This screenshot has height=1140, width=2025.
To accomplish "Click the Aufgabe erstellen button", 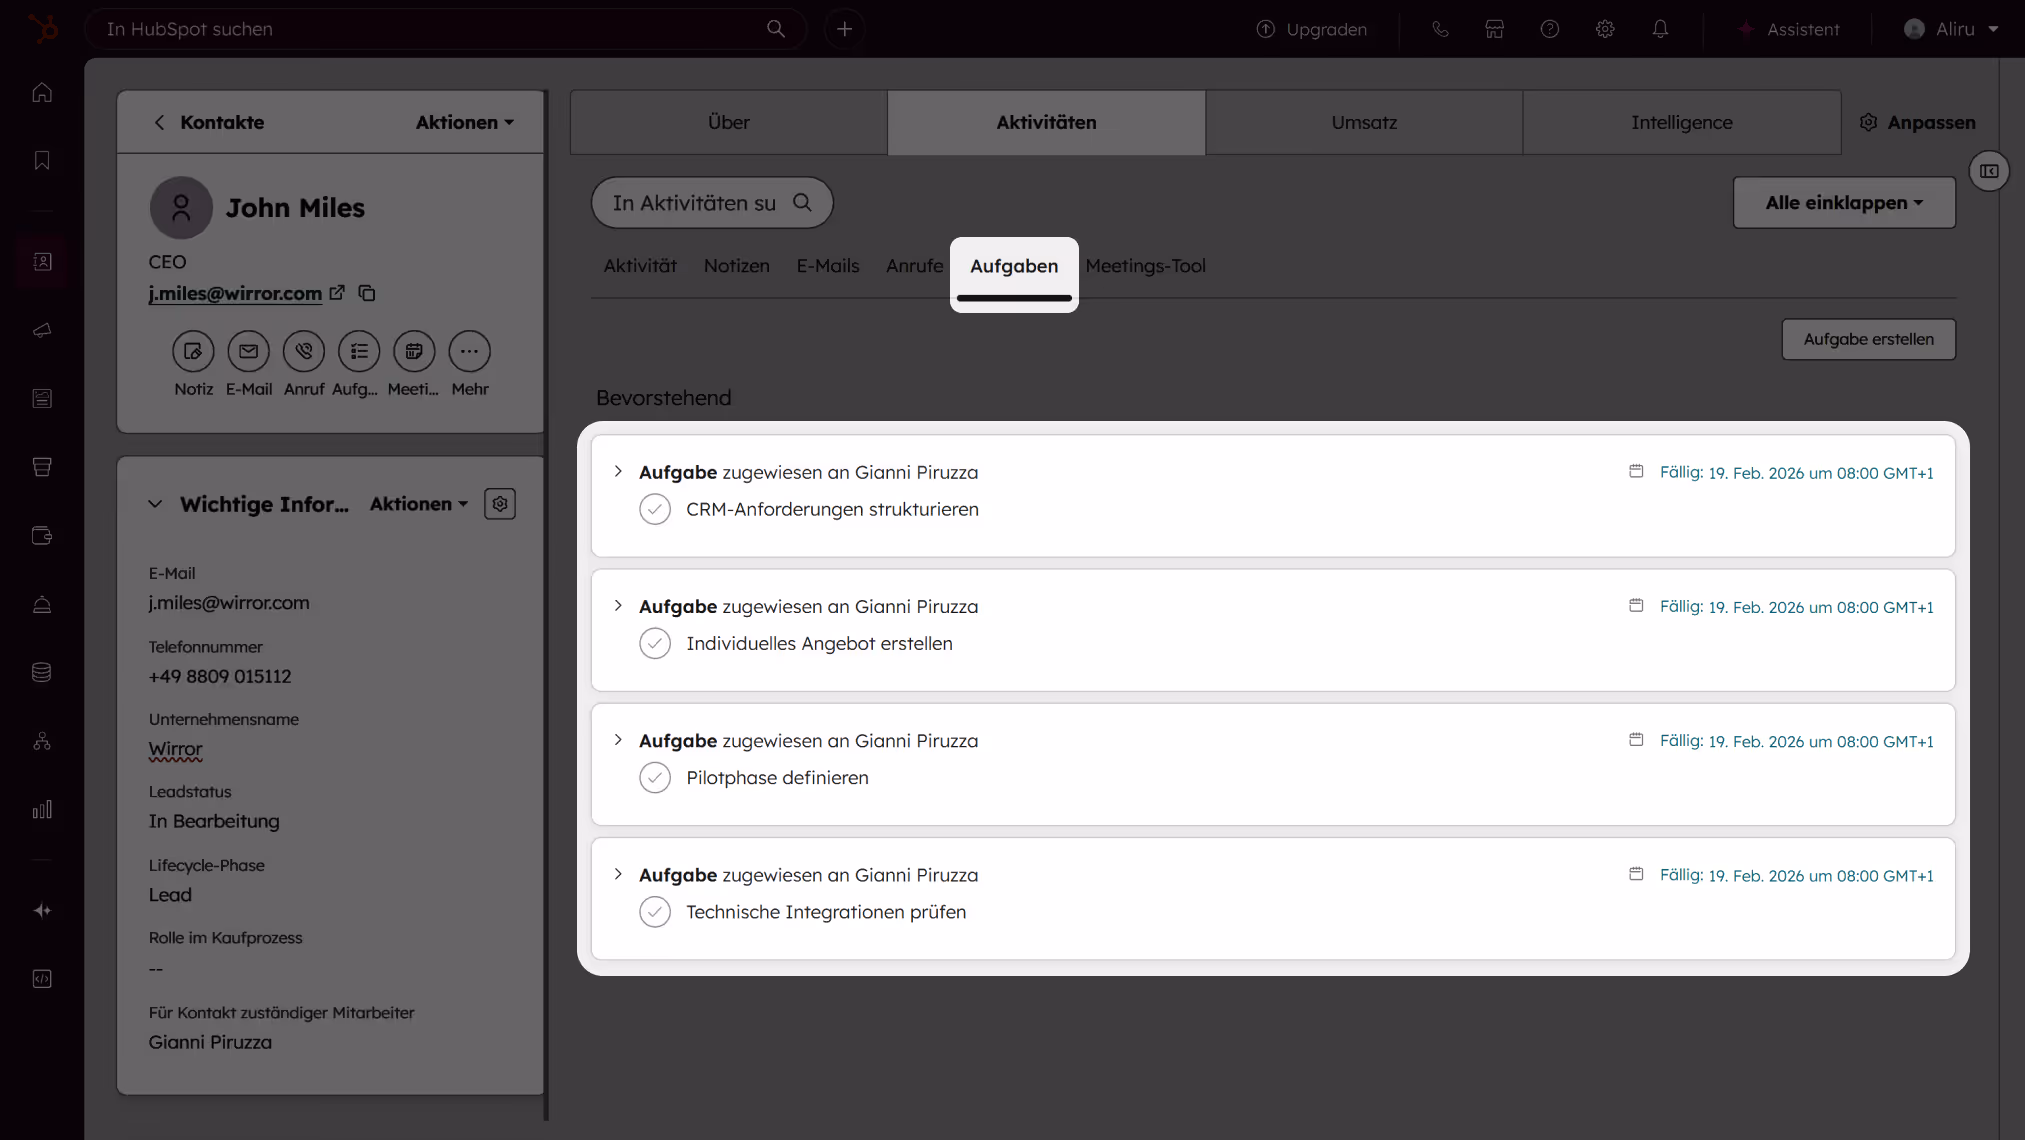I will coord(1868,339).
